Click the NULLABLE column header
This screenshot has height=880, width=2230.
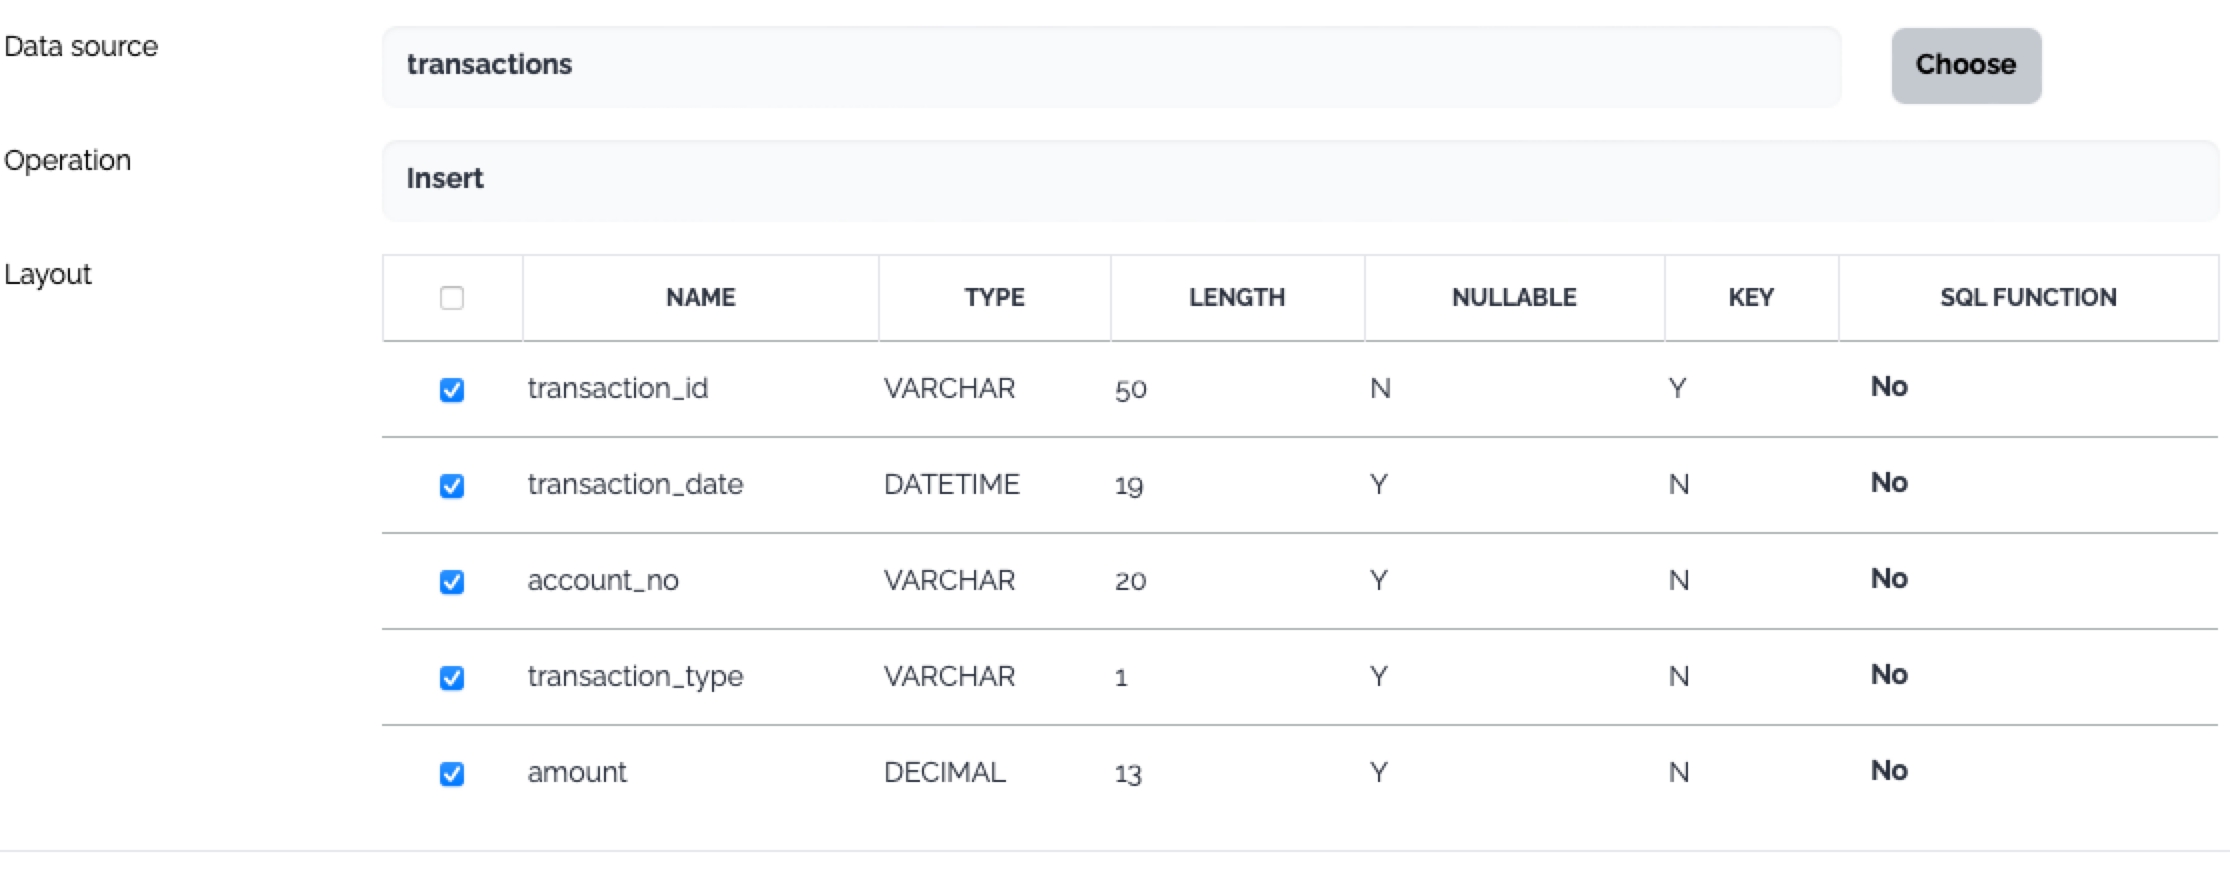click(1513, 297)
